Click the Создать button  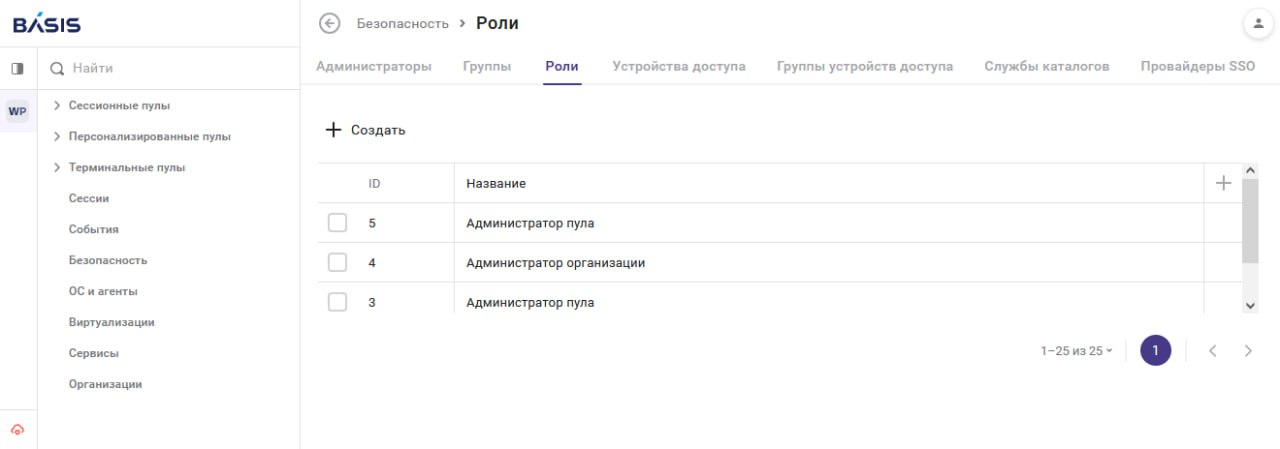point(366,130)
